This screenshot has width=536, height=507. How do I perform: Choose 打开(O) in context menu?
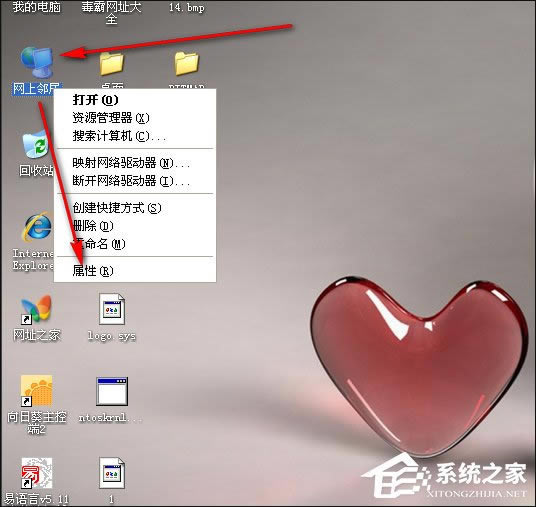(136, 100)
